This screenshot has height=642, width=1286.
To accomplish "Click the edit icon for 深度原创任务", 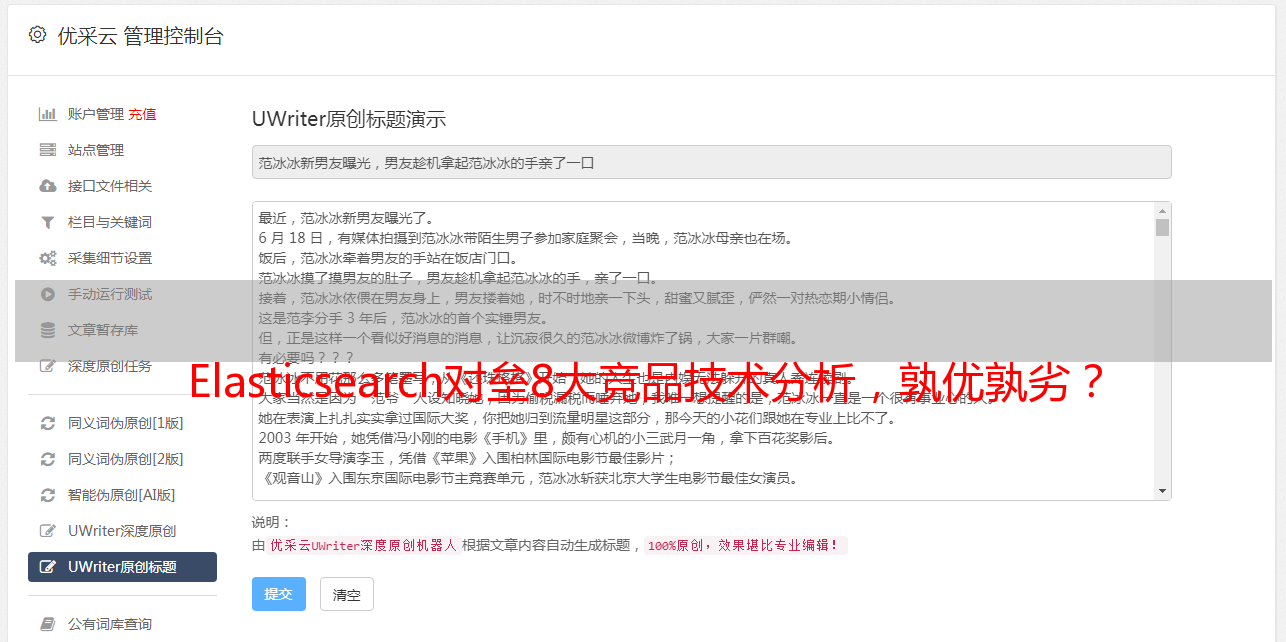I will pos(47,366).
